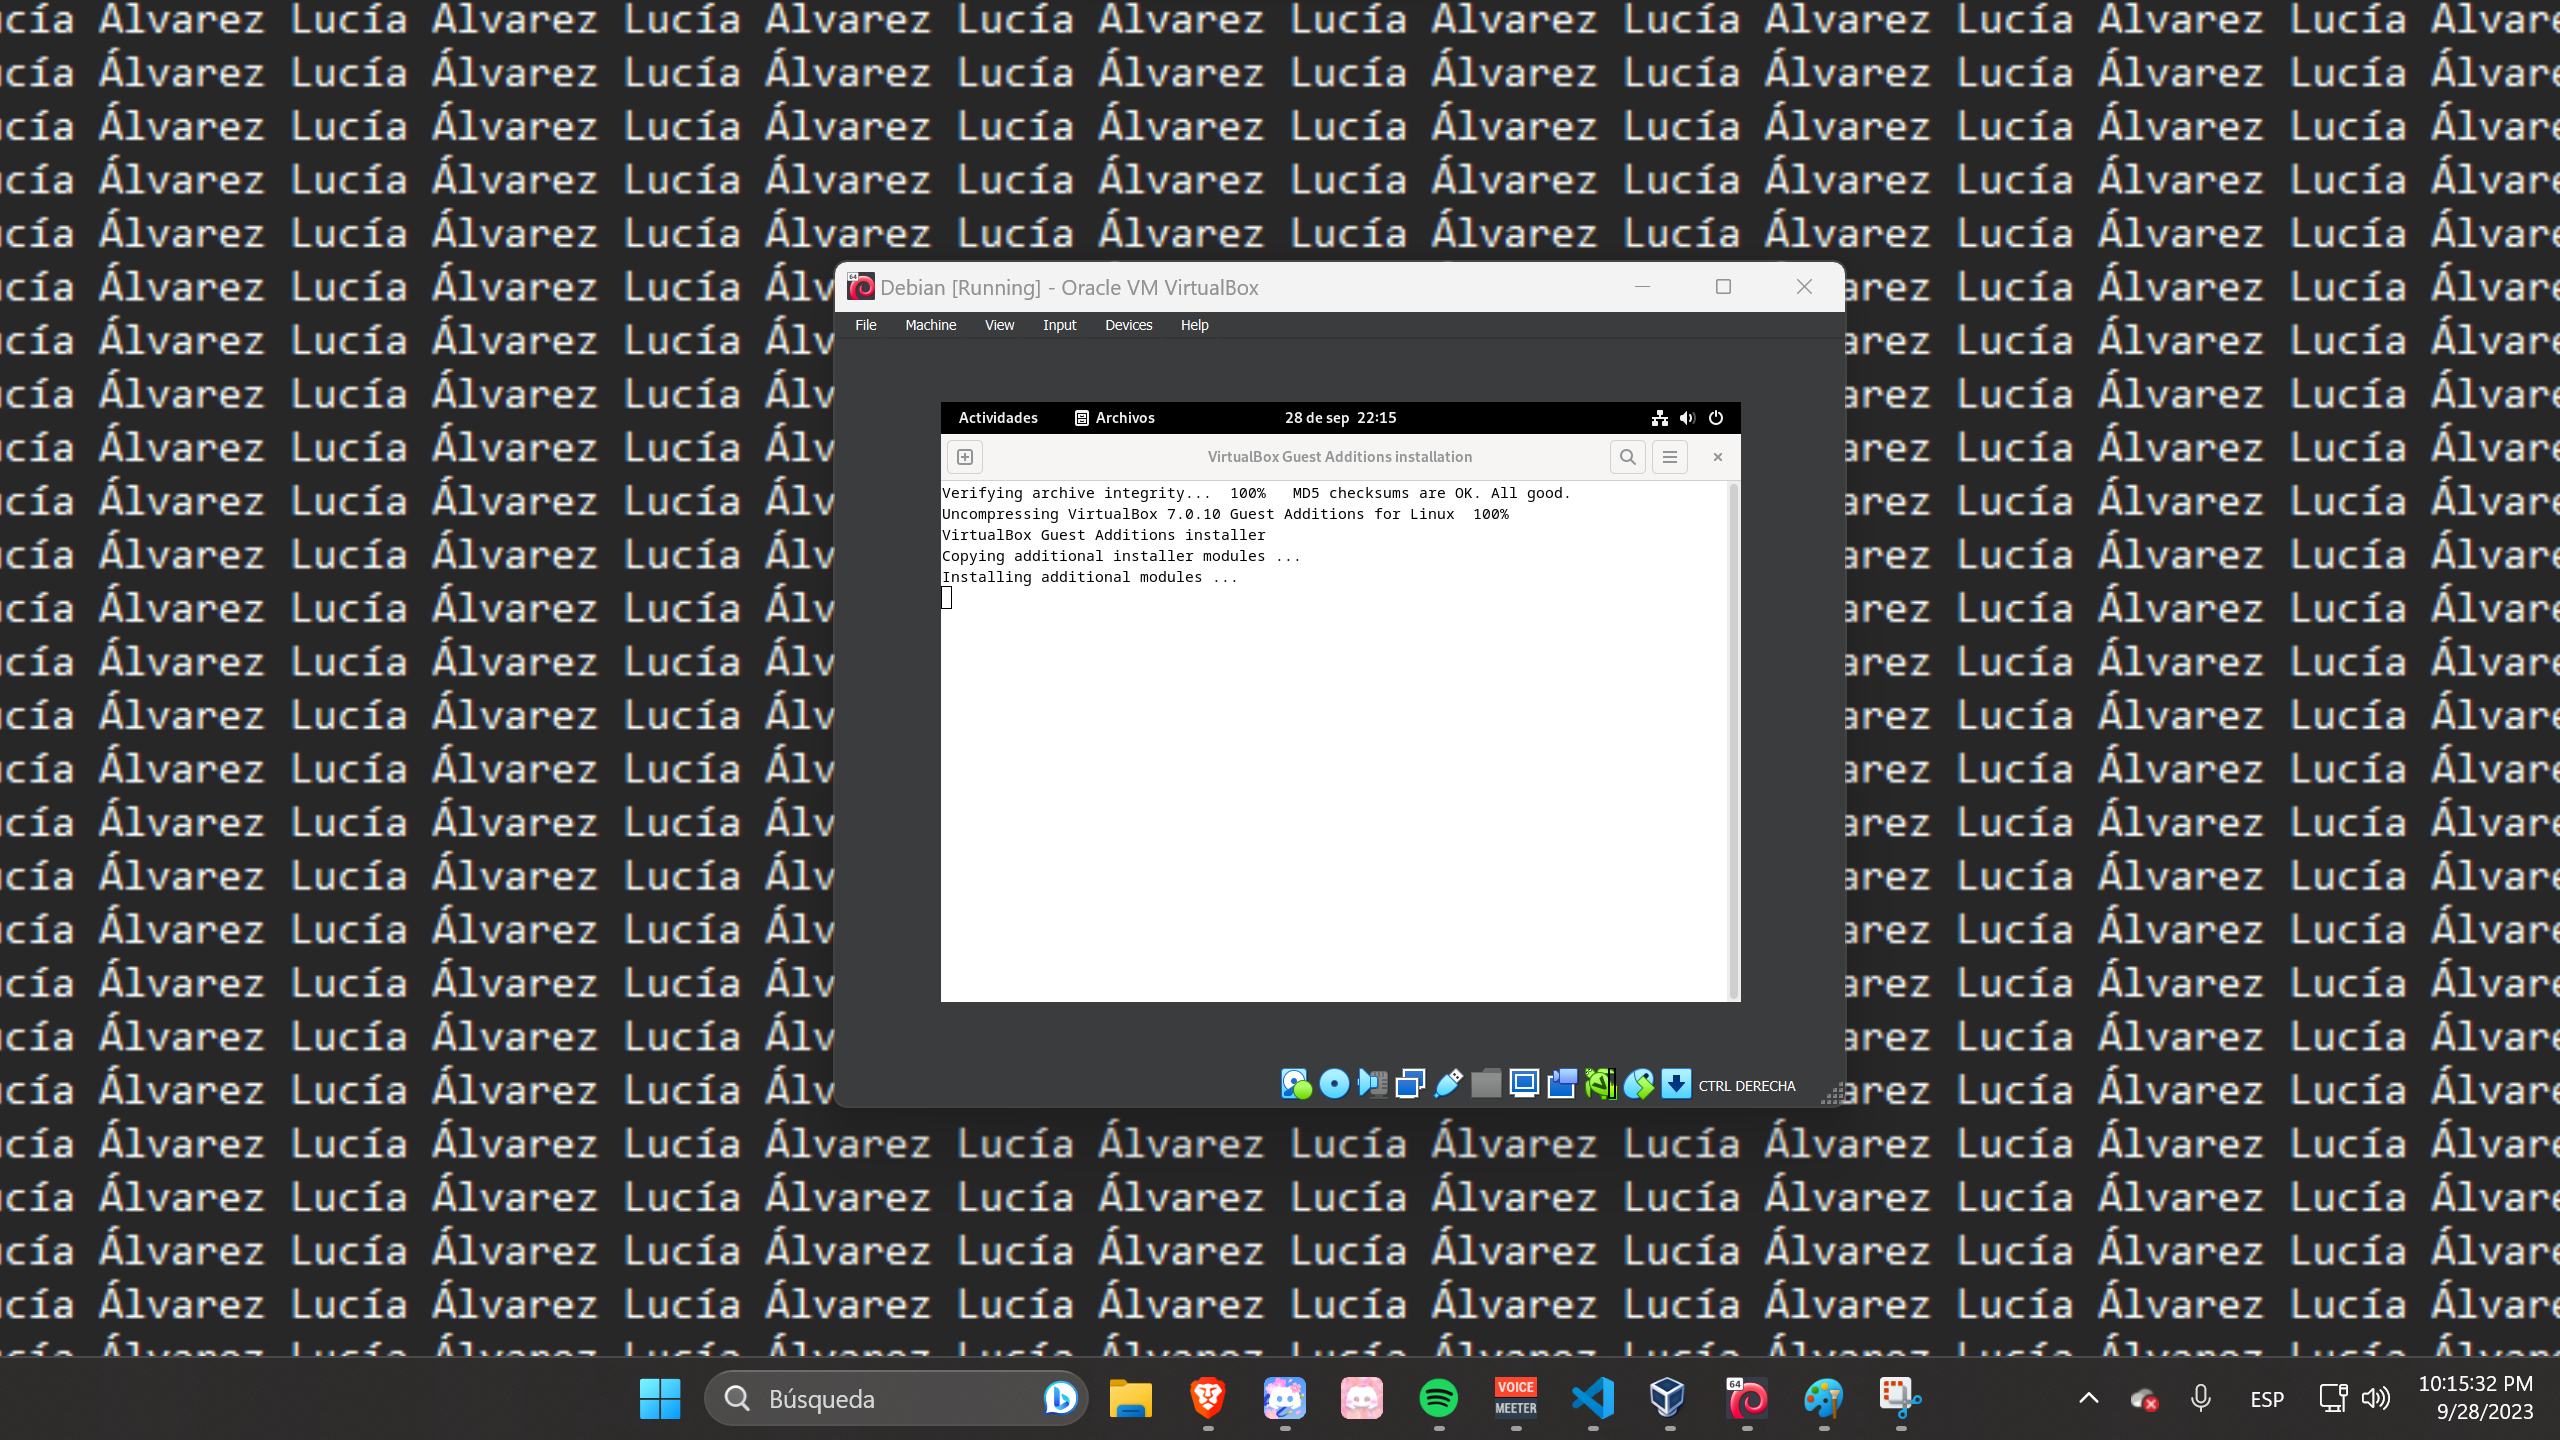
Task: Open the Archivos app menu
Action: pos(1114,418)
